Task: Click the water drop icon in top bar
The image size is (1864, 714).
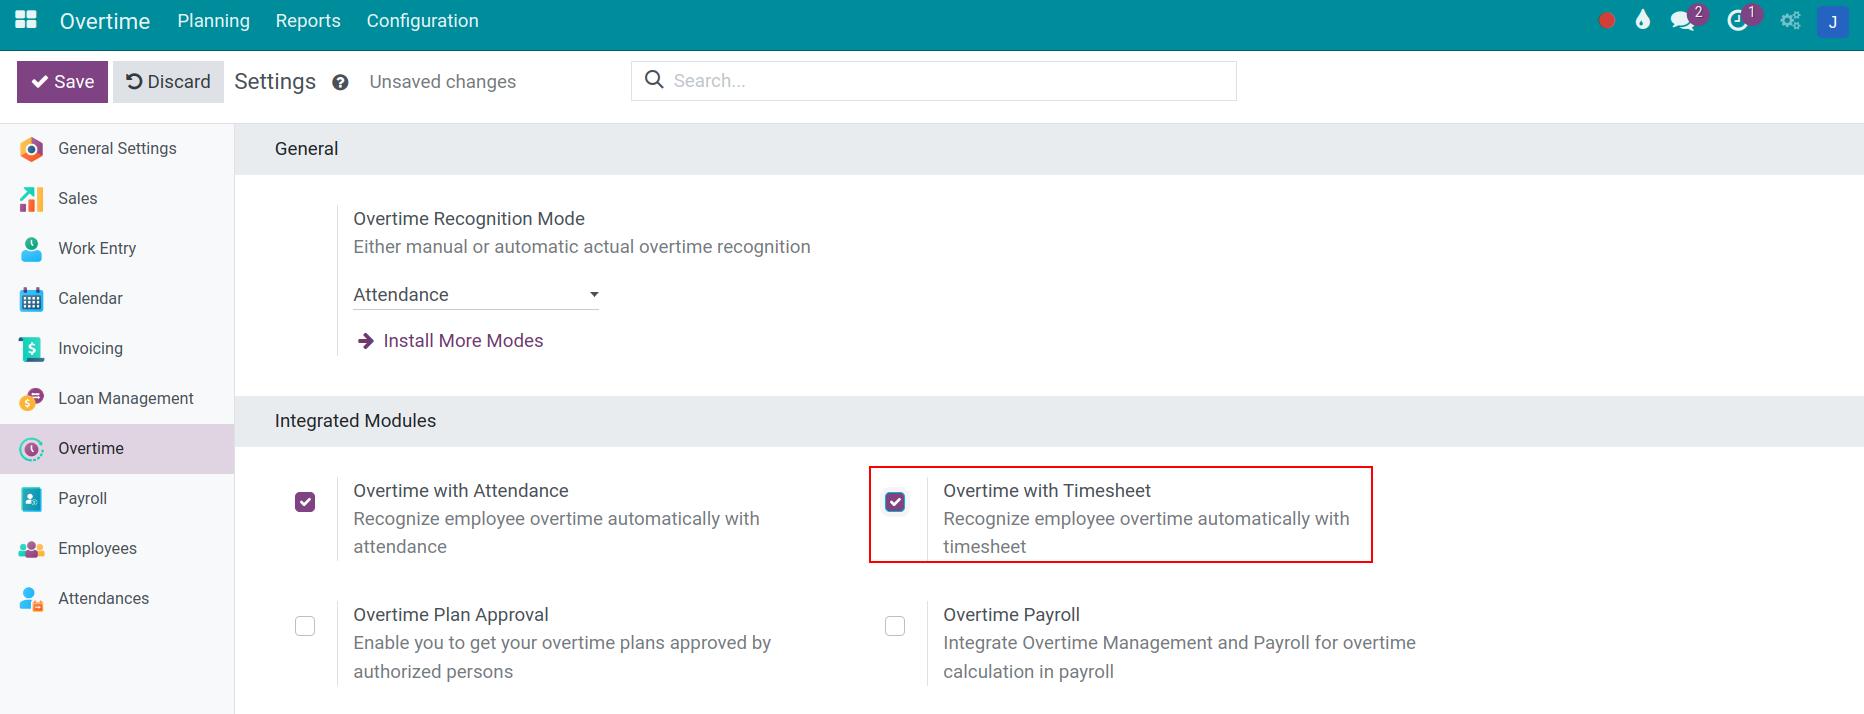Action: (x=1643, y=21)
